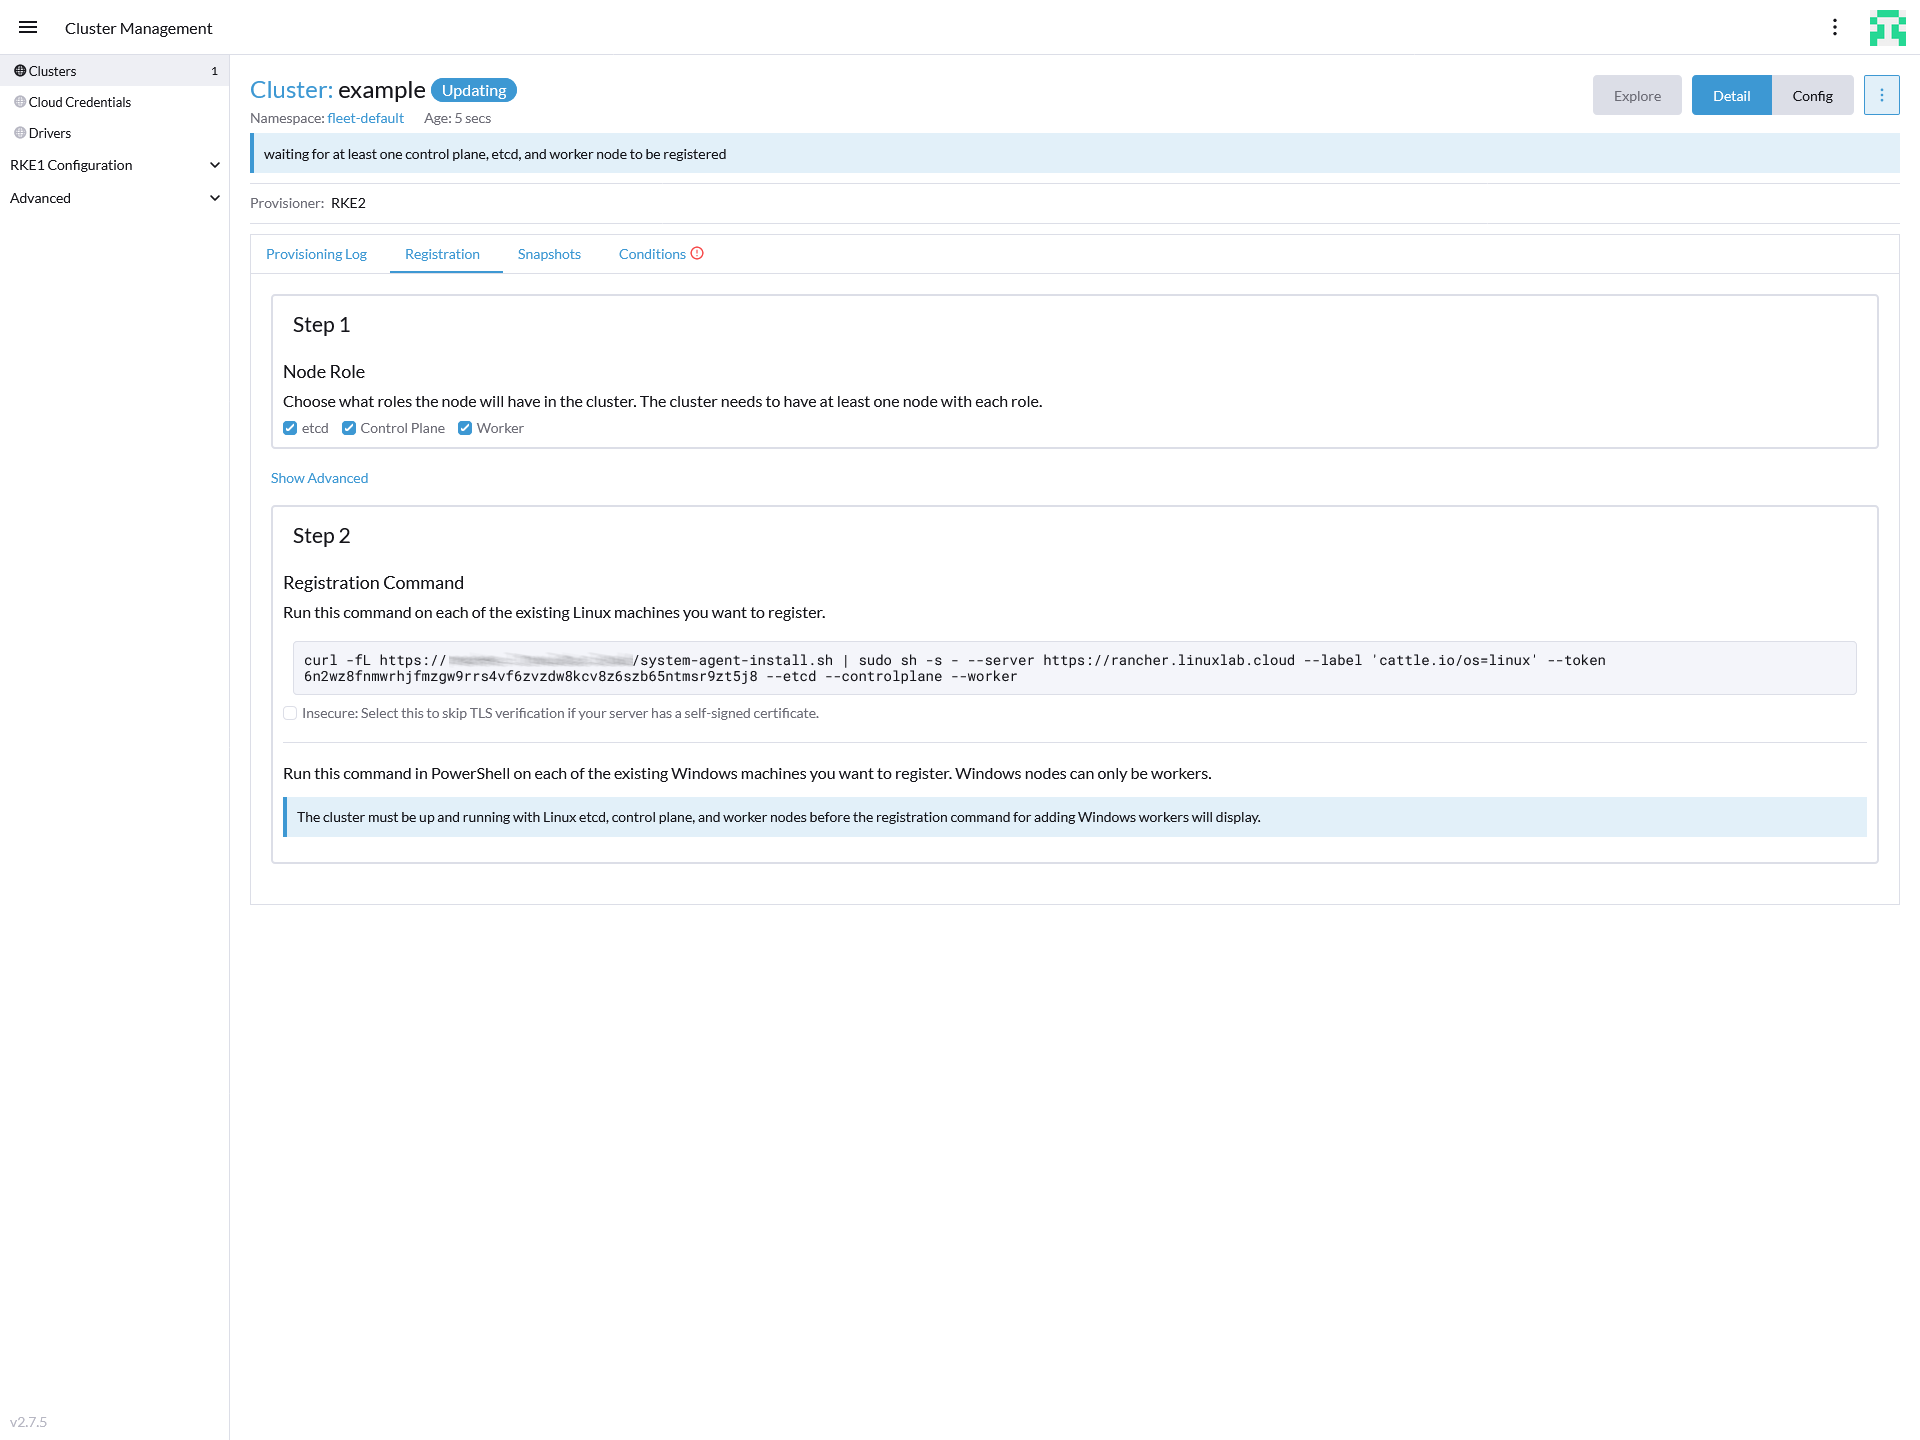Select the registration command text box
This screenshot has width=1920, height=1440.
[1074, 668]
